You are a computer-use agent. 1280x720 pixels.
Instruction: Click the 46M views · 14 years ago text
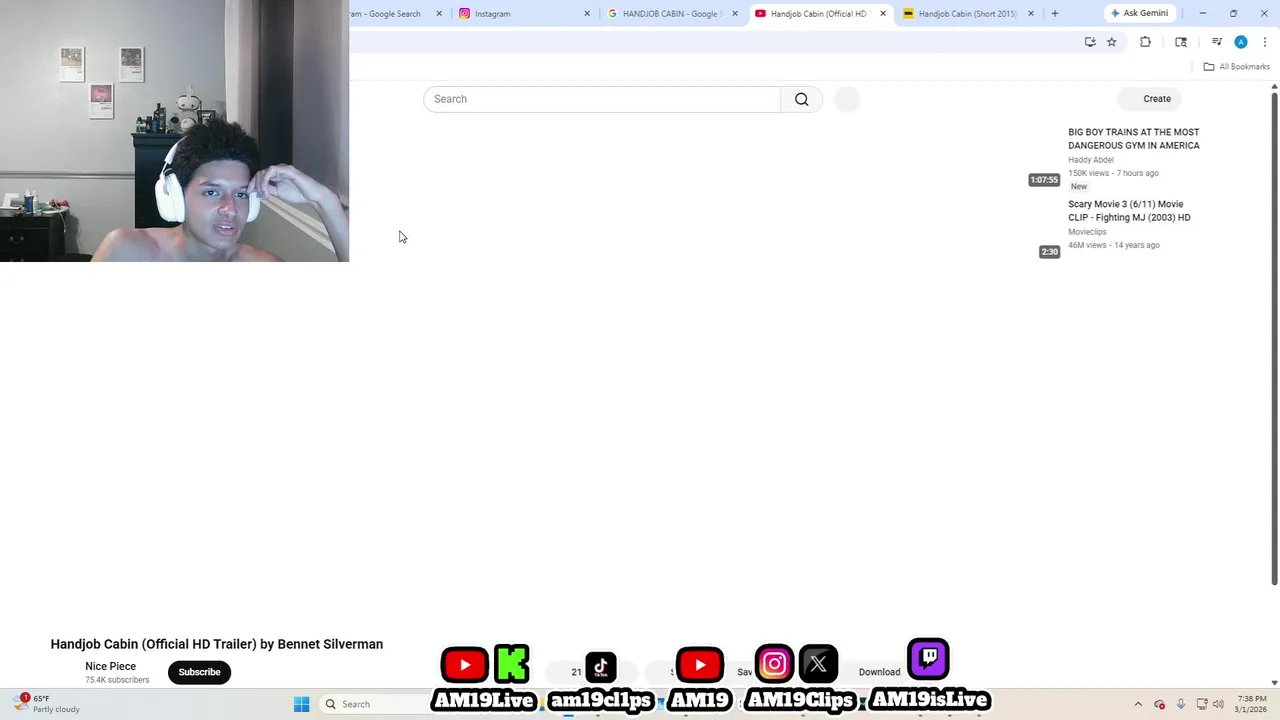tap(1114, 245)
